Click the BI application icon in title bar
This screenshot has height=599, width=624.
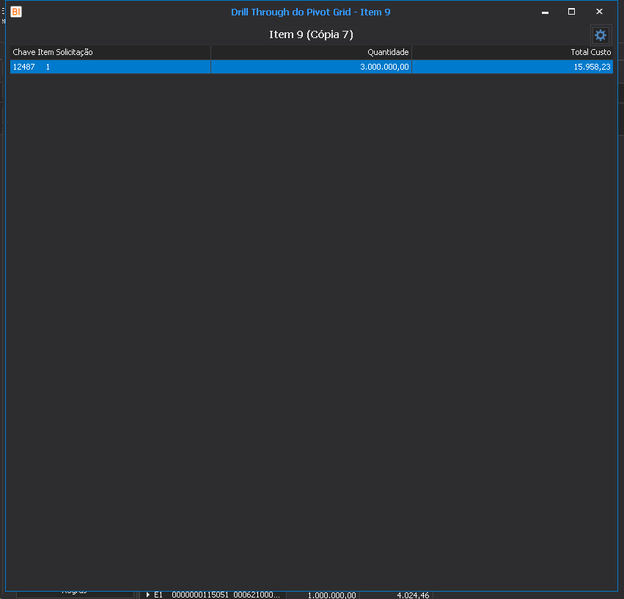tap(16, 12)
